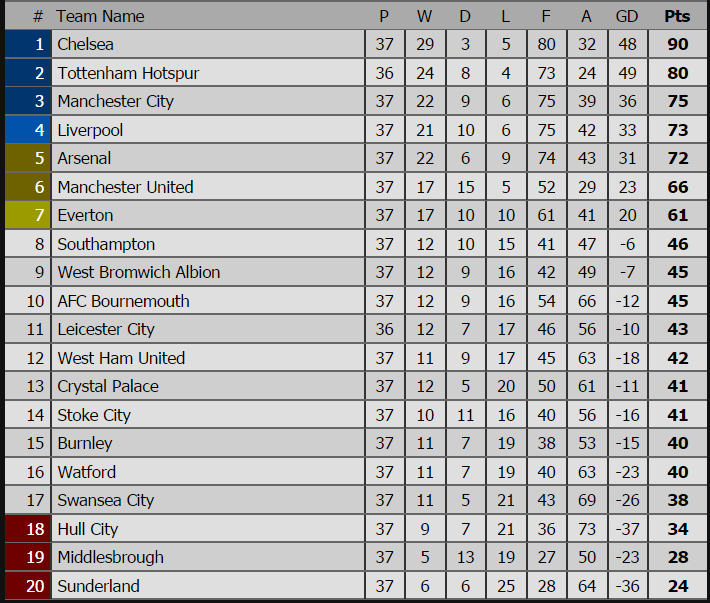Click Manchester United team name

[x=125, y=187]
